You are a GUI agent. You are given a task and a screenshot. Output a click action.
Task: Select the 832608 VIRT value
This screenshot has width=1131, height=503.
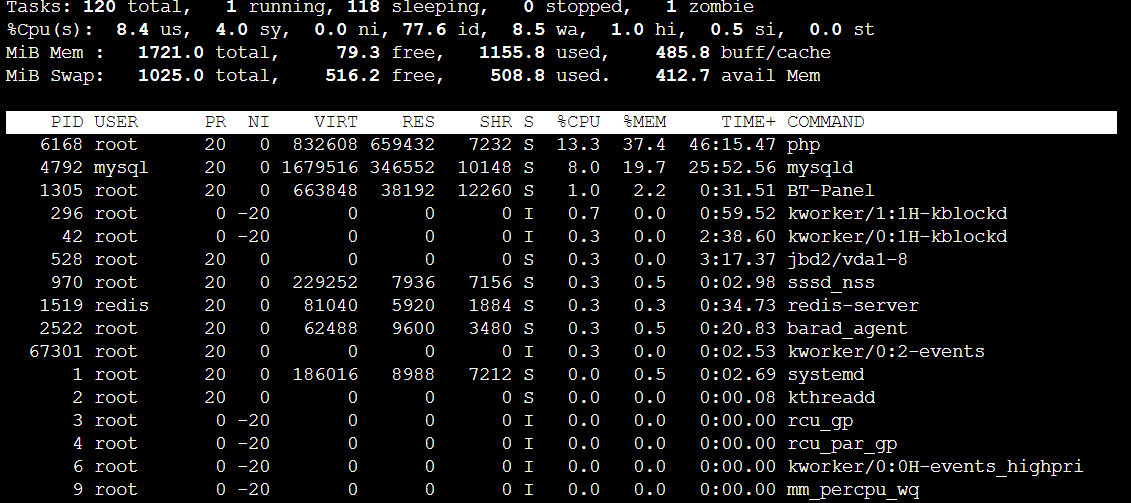(x=325, y=144)
